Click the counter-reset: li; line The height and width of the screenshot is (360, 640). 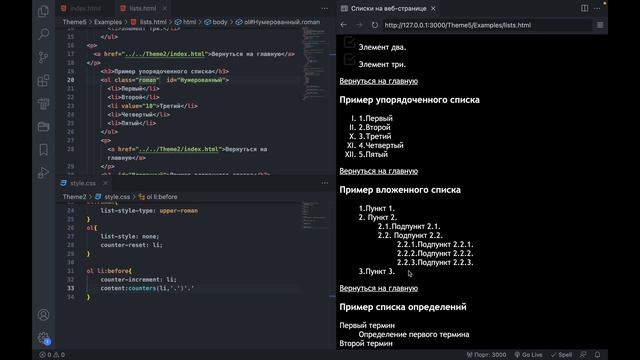(x=131, y=245)
